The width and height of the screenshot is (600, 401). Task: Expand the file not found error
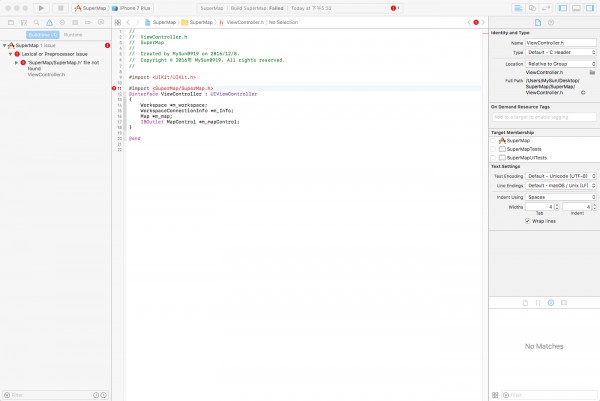pyautogui.click(x=16, y=63)
